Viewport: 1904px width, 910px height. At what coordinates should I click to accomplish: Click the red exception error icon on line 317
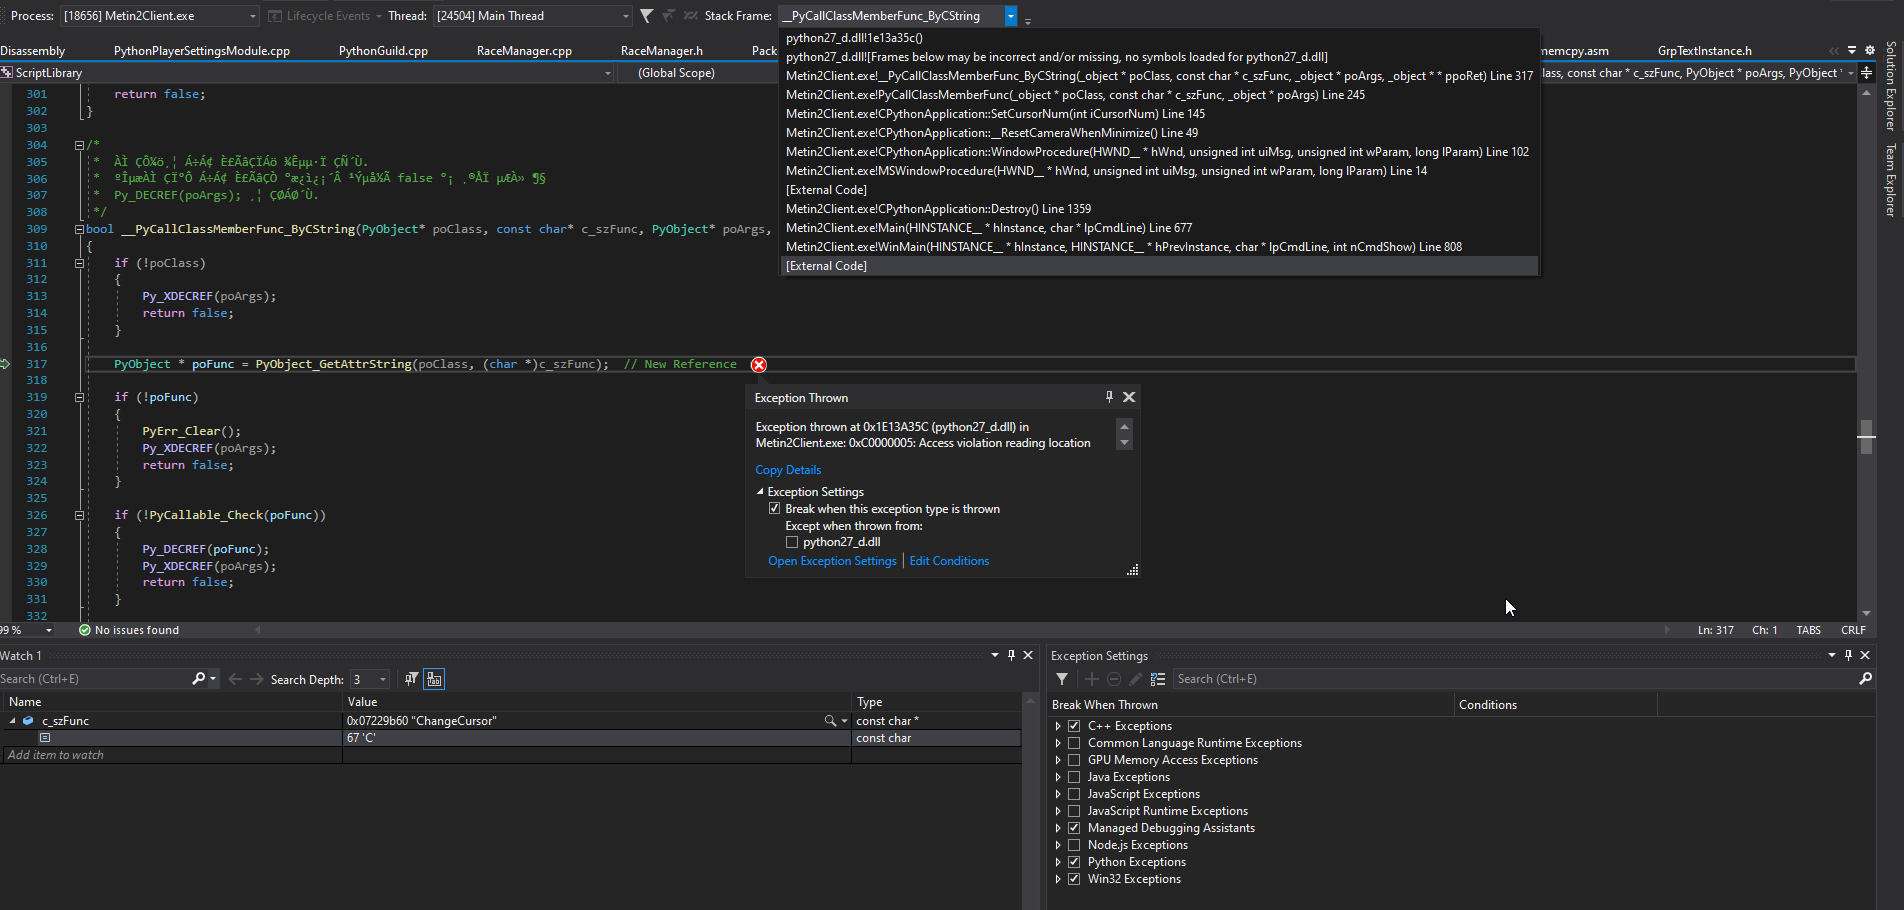pyautogui.click(x=759, y=365)
